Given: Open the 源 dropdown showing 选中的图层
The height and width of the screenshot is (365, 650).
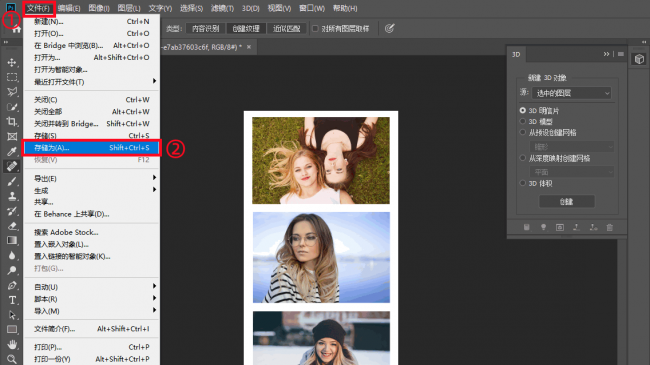Looking at the screenshot, I should click(572, 93).
